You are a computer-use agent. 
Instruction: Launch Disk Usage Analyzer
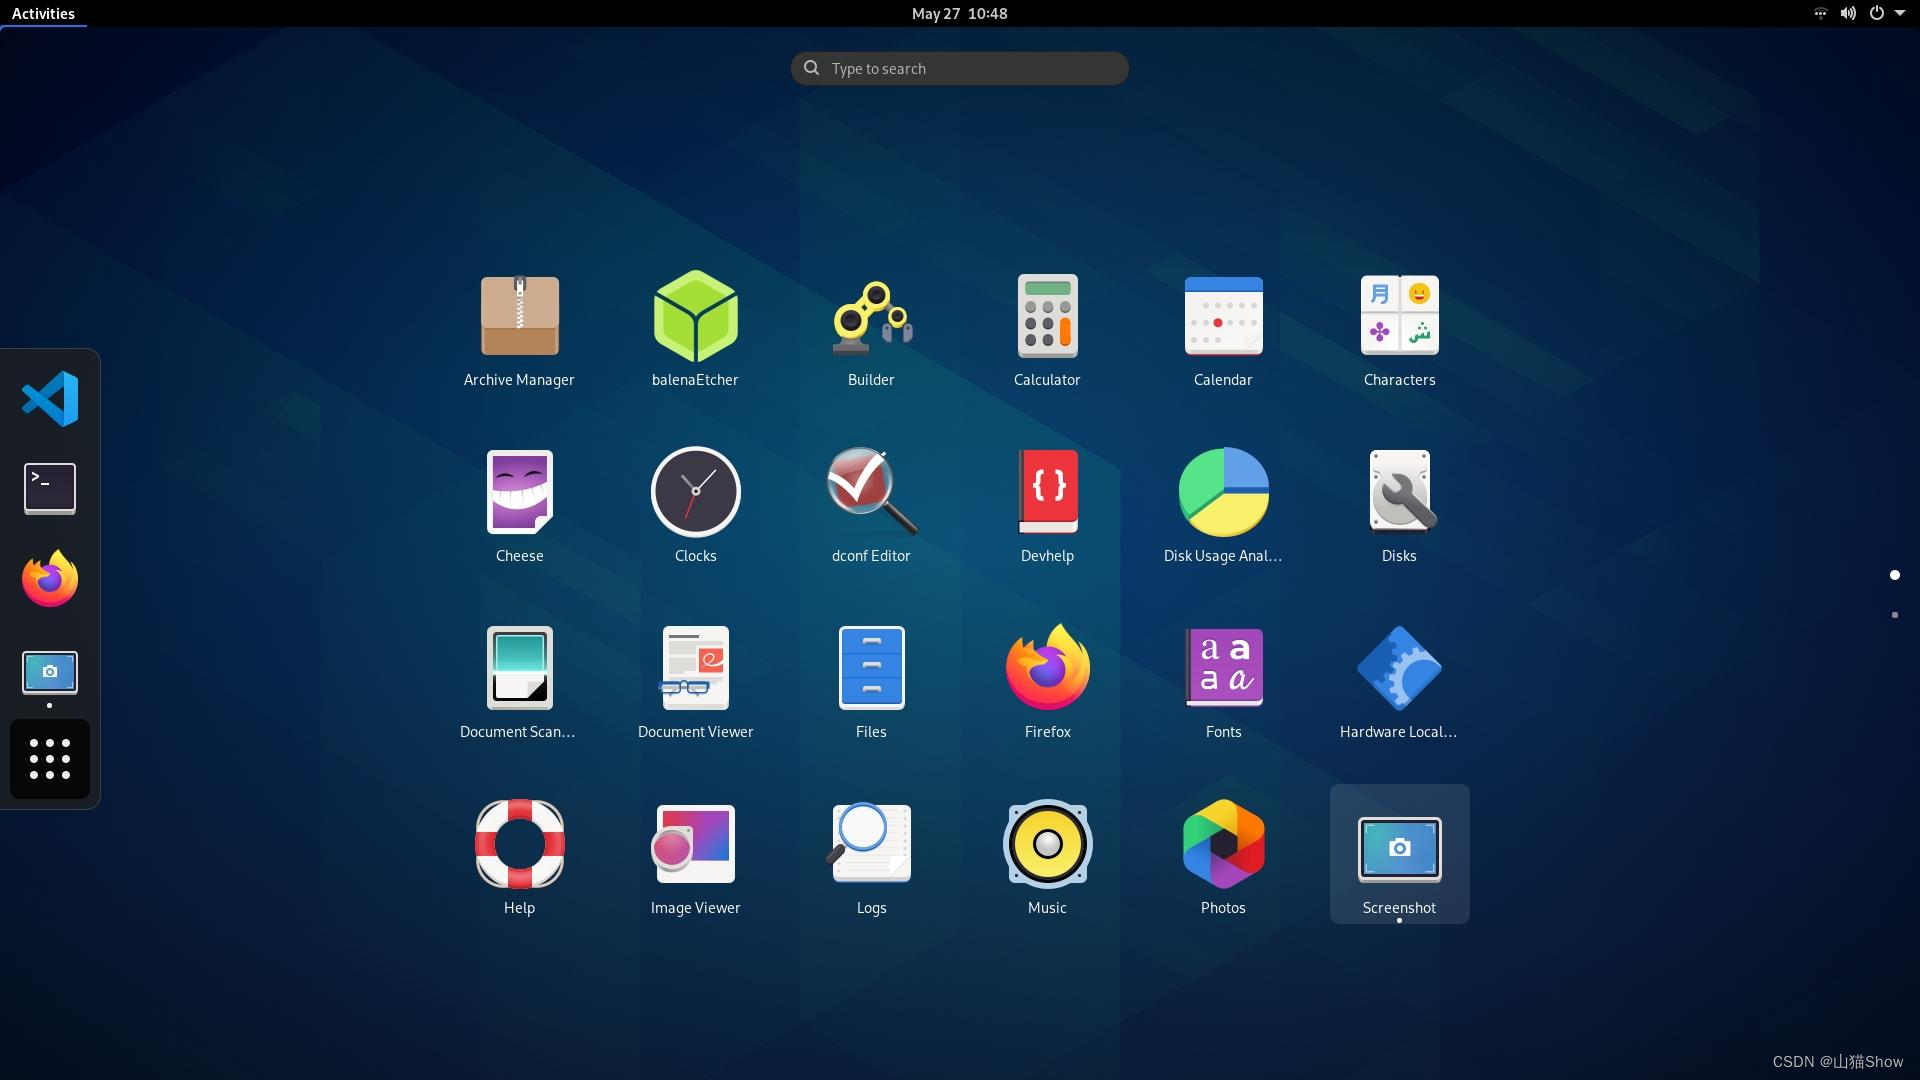(x=1223, y=493)
